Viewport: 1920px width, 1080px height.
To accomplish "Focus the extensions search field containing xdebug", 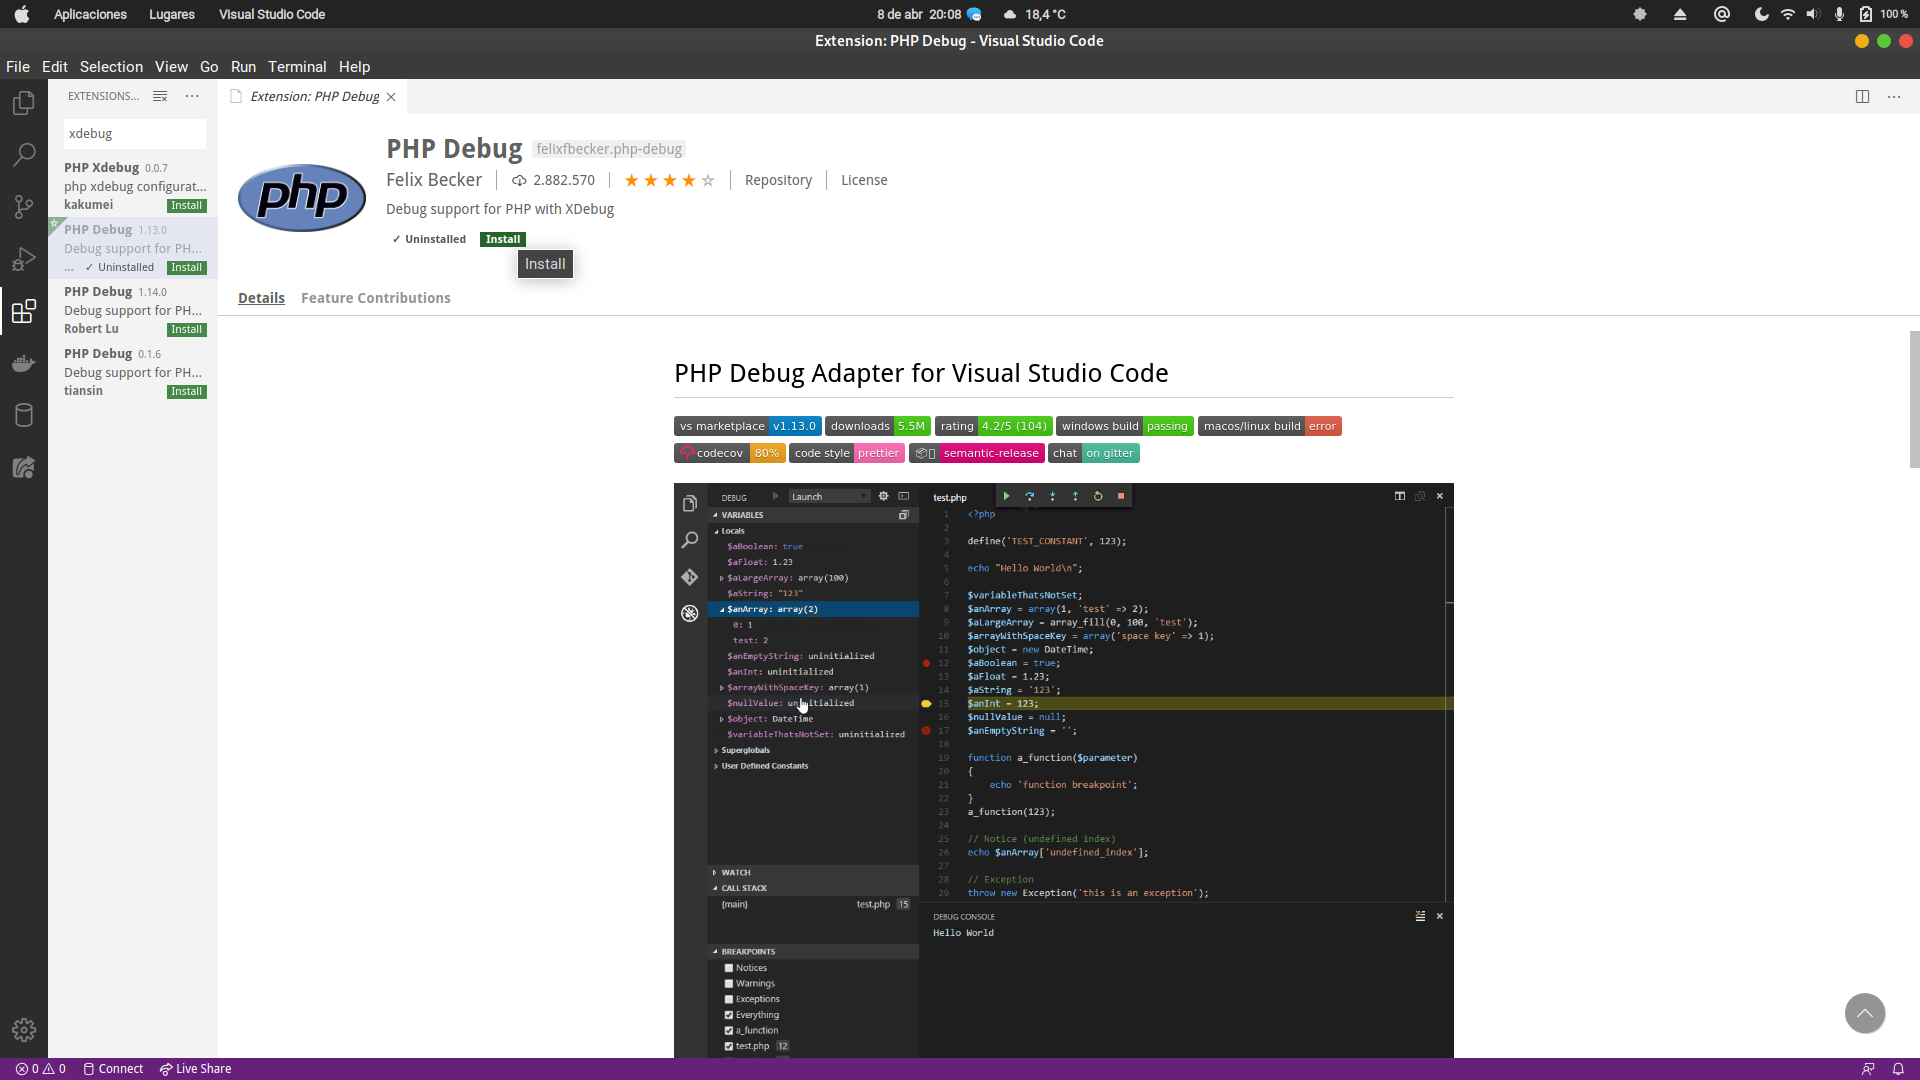I will click(134, 134).
